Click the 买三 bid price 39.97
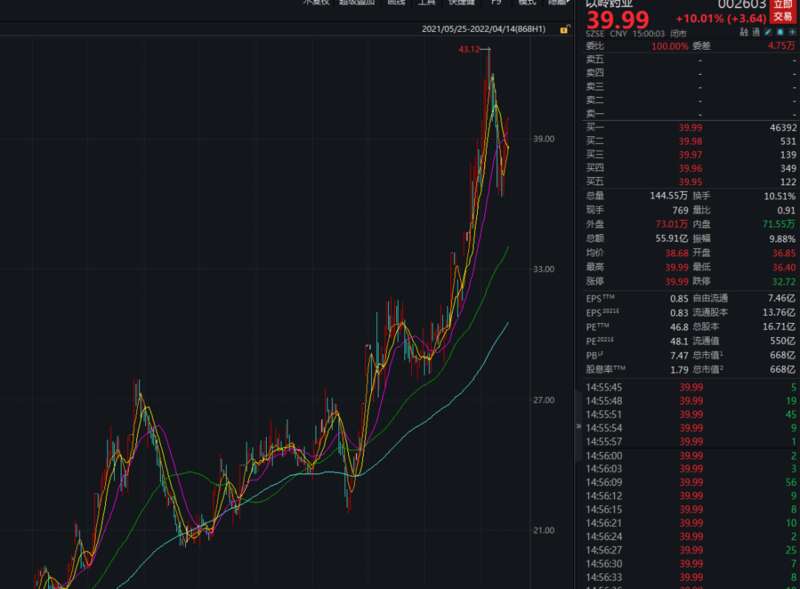 (x=690, y=155)
